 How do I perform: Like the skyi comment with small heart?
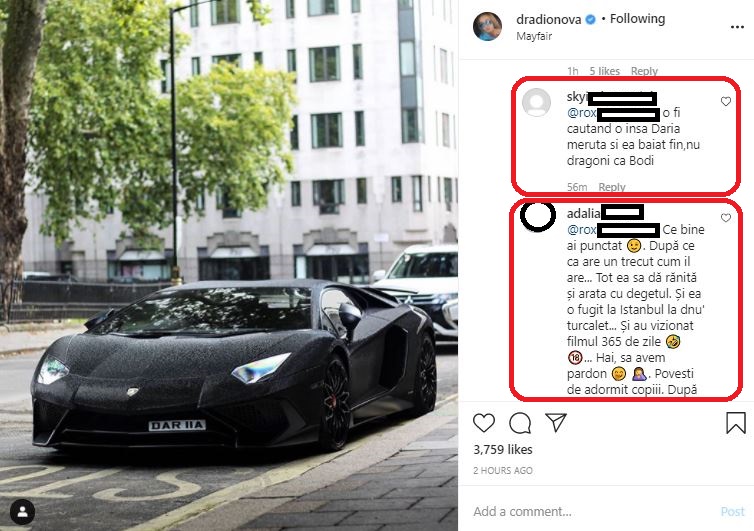[x=726, y=101]
